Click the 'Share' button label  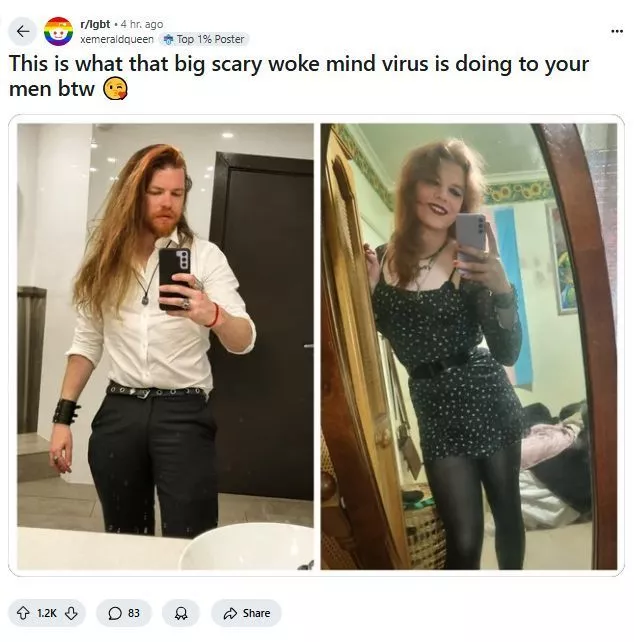coord(256,613)
